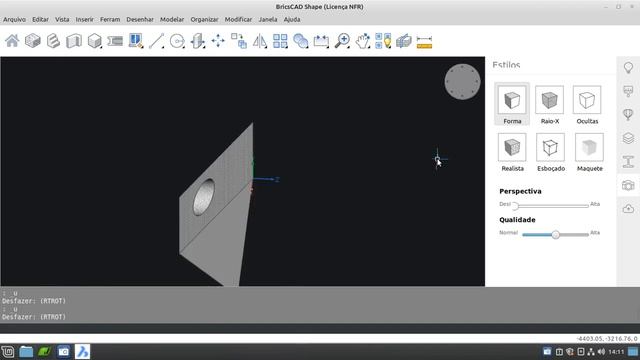The height and width of the screenshot is (360, 640).
Task: Select the box solid tool icon
Action: point(33,41)
